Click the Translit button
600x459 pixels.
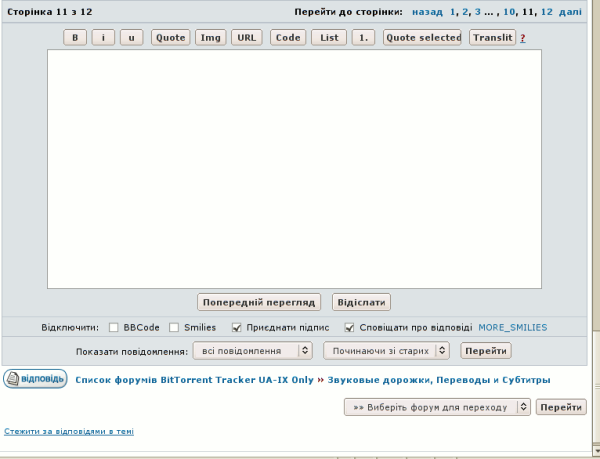(x=492, y=37)
